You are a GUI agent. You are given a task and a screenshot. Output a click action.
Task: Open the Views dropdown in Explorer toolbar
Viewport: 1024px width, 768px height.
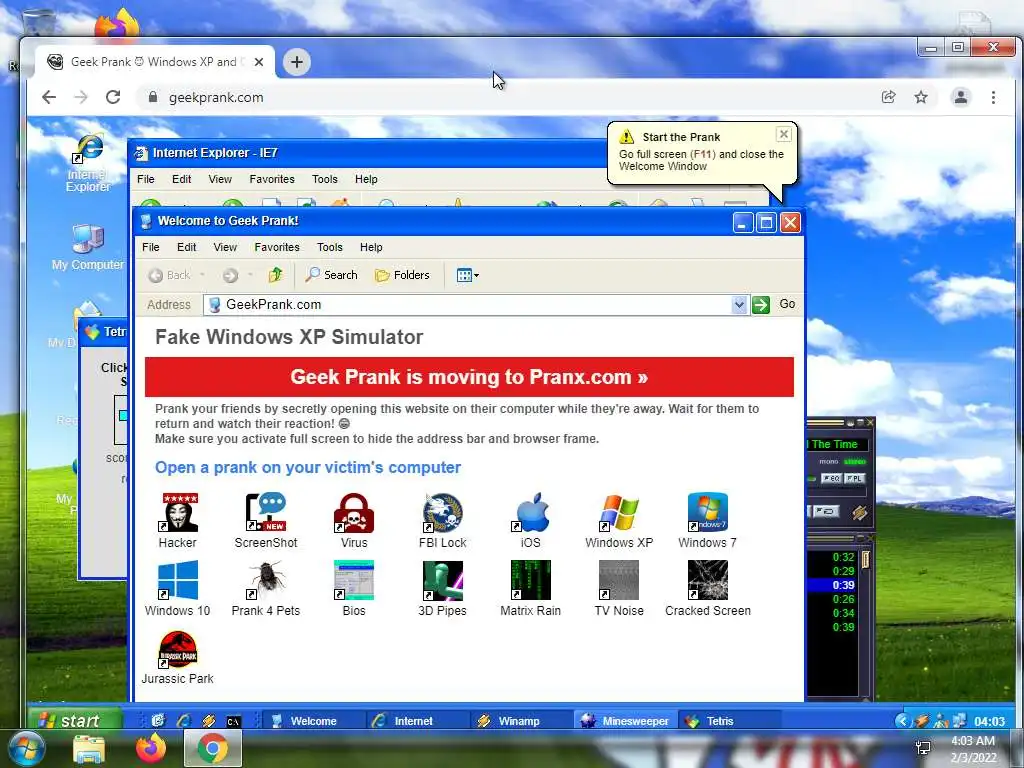point(468,275)
